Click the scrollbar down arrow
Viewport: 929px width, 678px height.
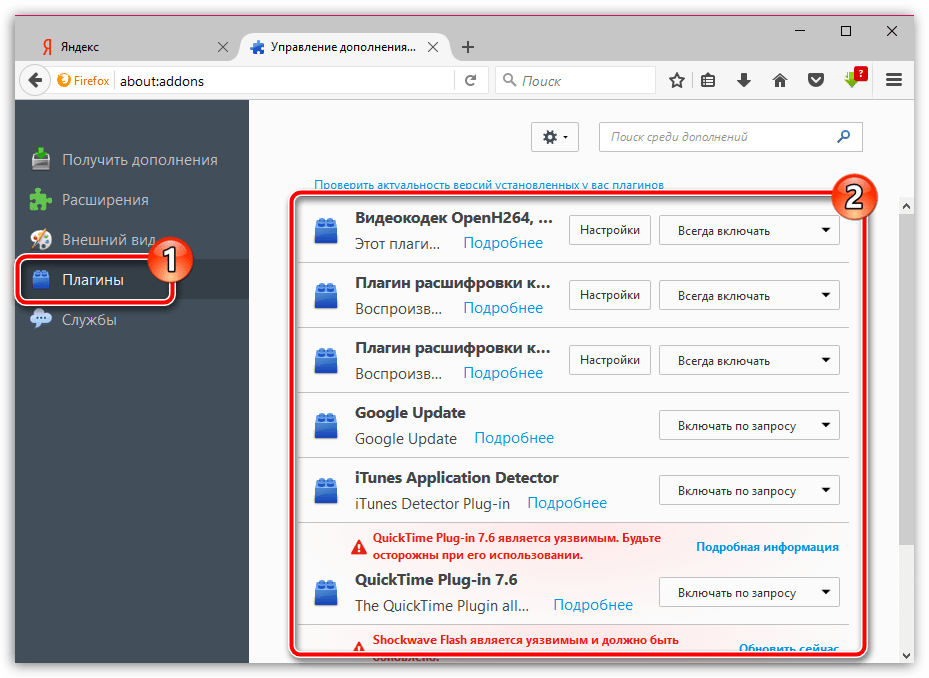906,655
